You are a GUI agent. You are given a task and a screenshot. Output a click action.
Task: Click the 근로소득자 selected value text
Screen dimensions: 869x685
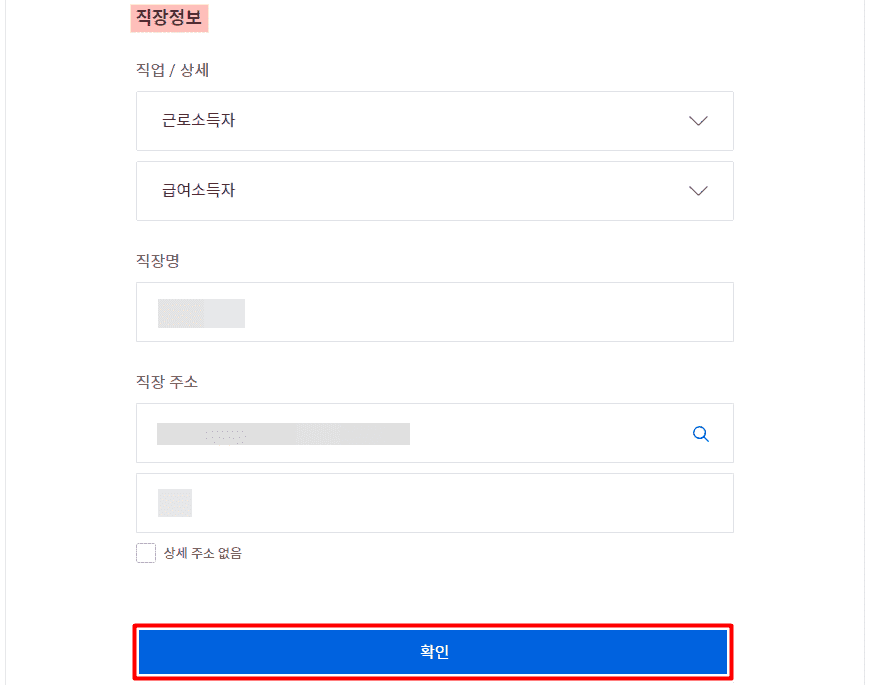point(198,121)
